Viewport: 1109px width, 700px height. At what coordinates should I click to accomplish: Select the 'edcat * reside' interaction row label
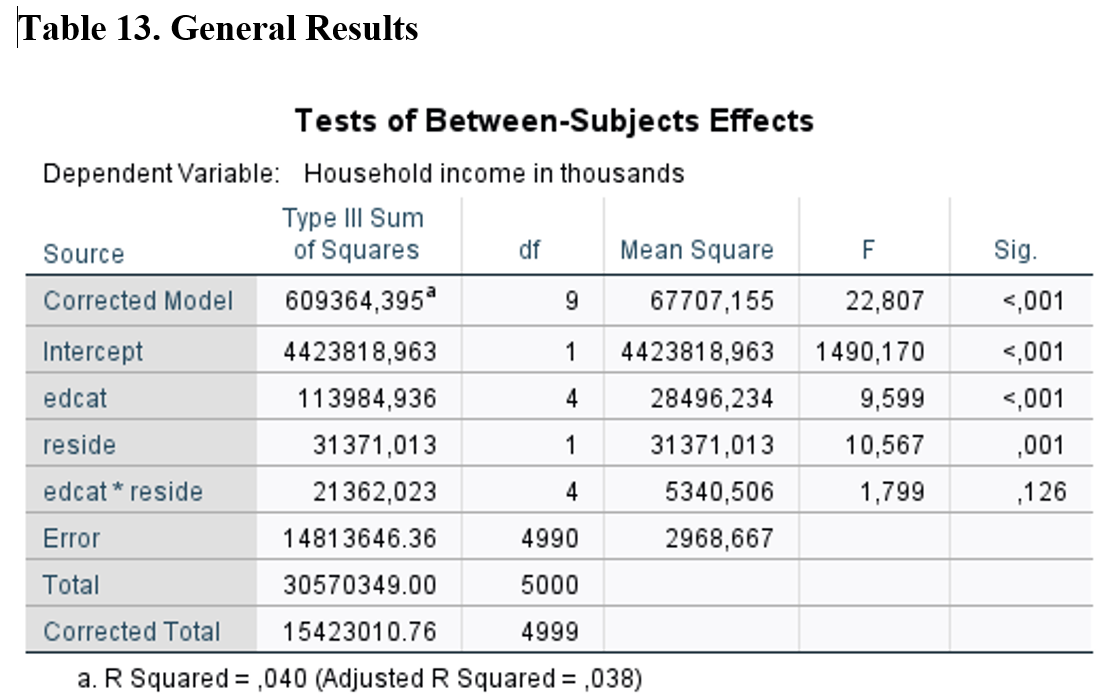[123, 492]
